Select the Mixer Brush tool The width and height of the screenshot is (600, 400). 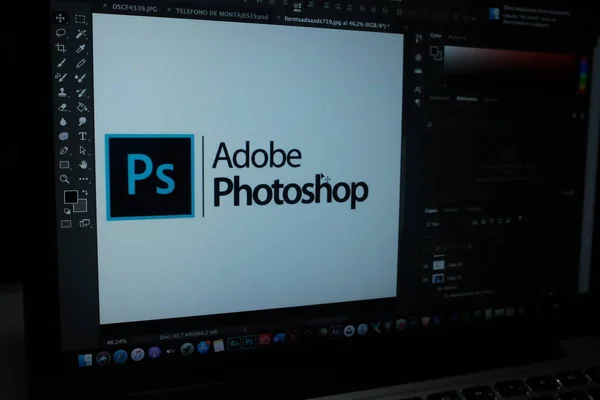80,78
